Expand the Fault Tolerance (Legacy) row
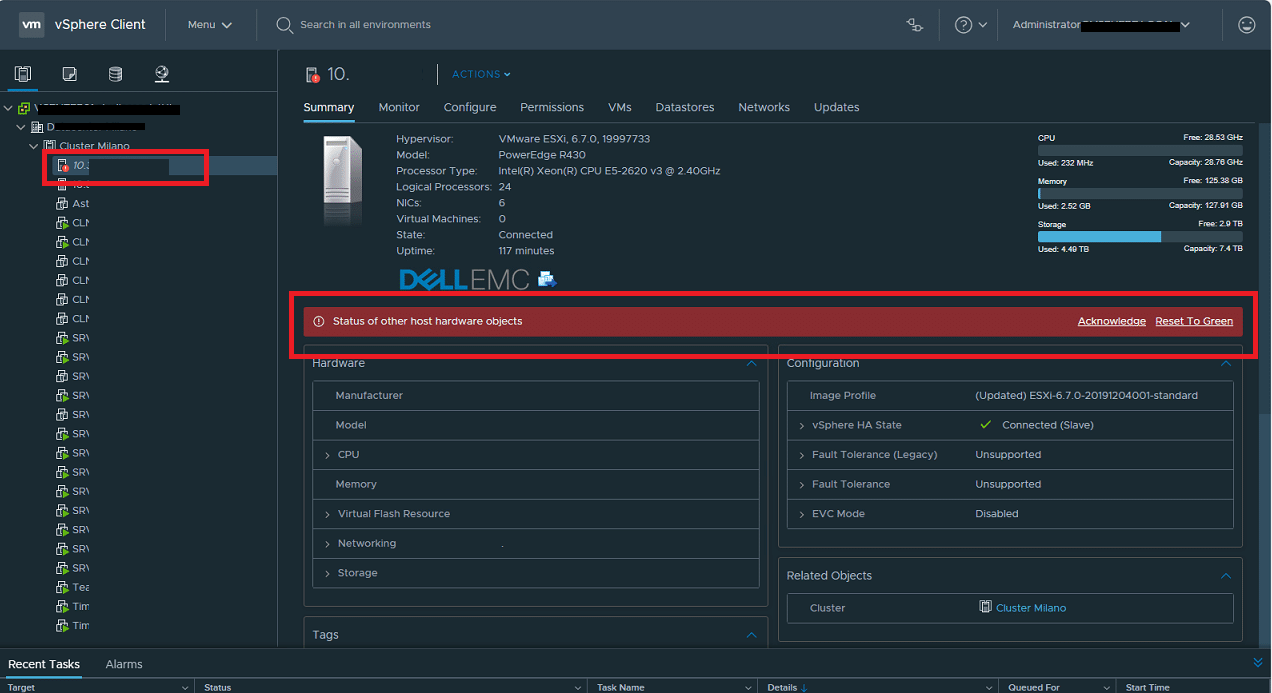 (x=801, y=455)
